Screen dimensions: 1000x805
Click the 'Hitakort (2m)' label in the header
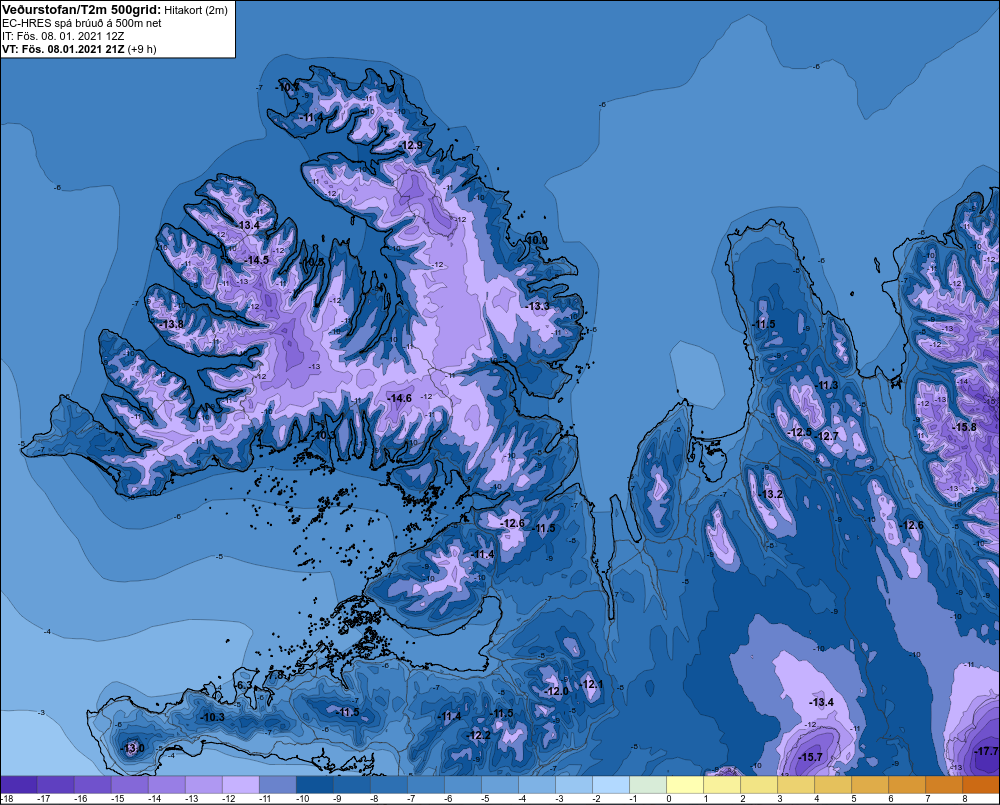pos(196,10)
